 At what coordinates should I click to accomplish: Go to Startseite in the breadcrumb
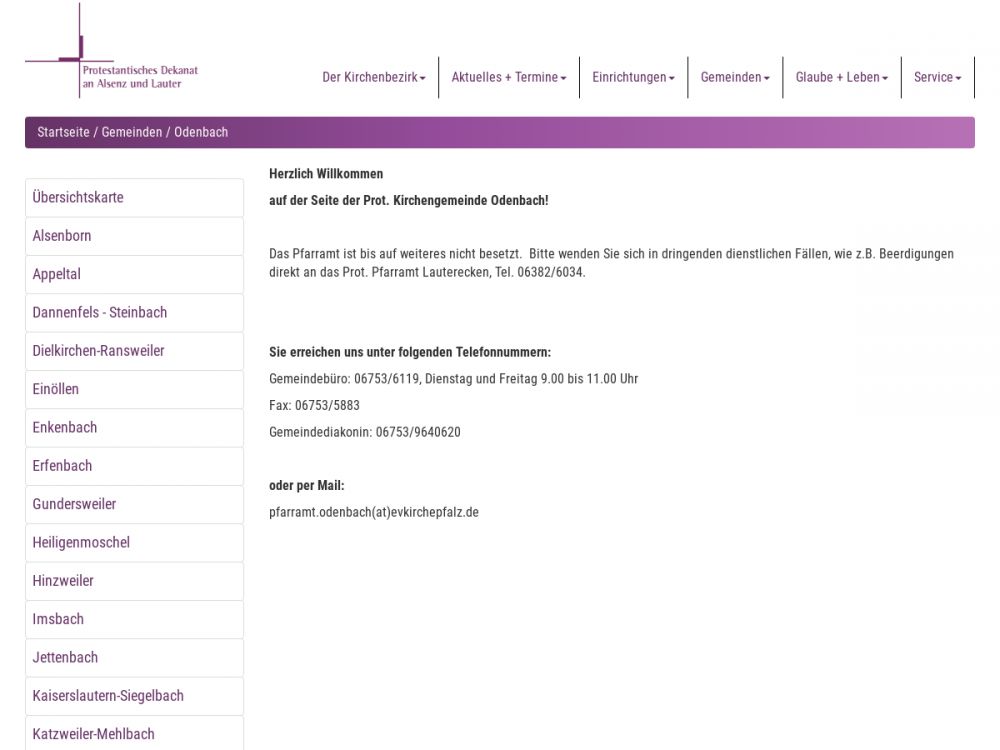click(x=63, y=132)
